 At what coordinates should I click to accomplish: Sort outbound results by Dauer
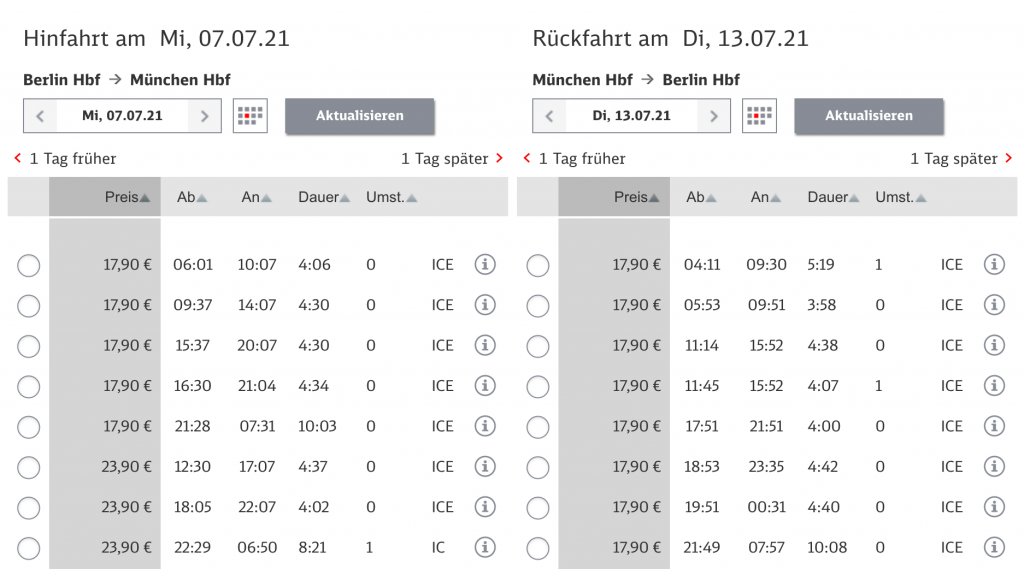click(324, 198)
